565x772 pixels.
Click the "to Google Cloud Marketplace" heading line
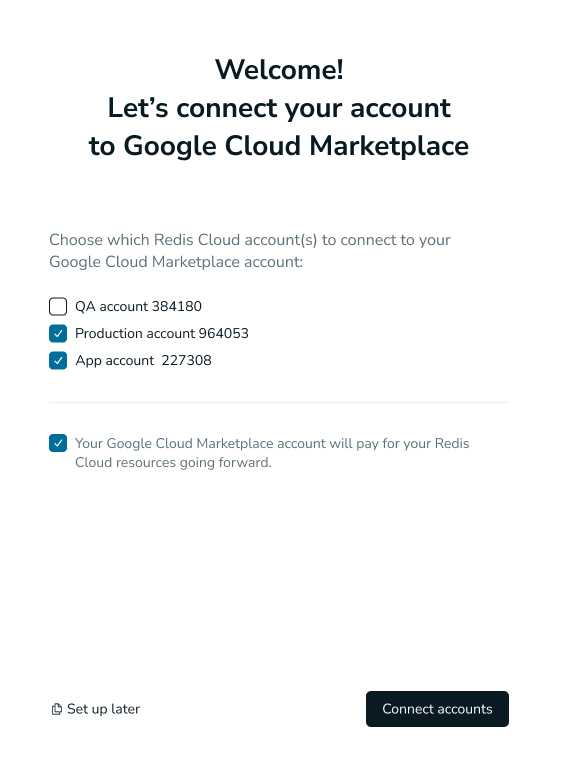point(279,146)
